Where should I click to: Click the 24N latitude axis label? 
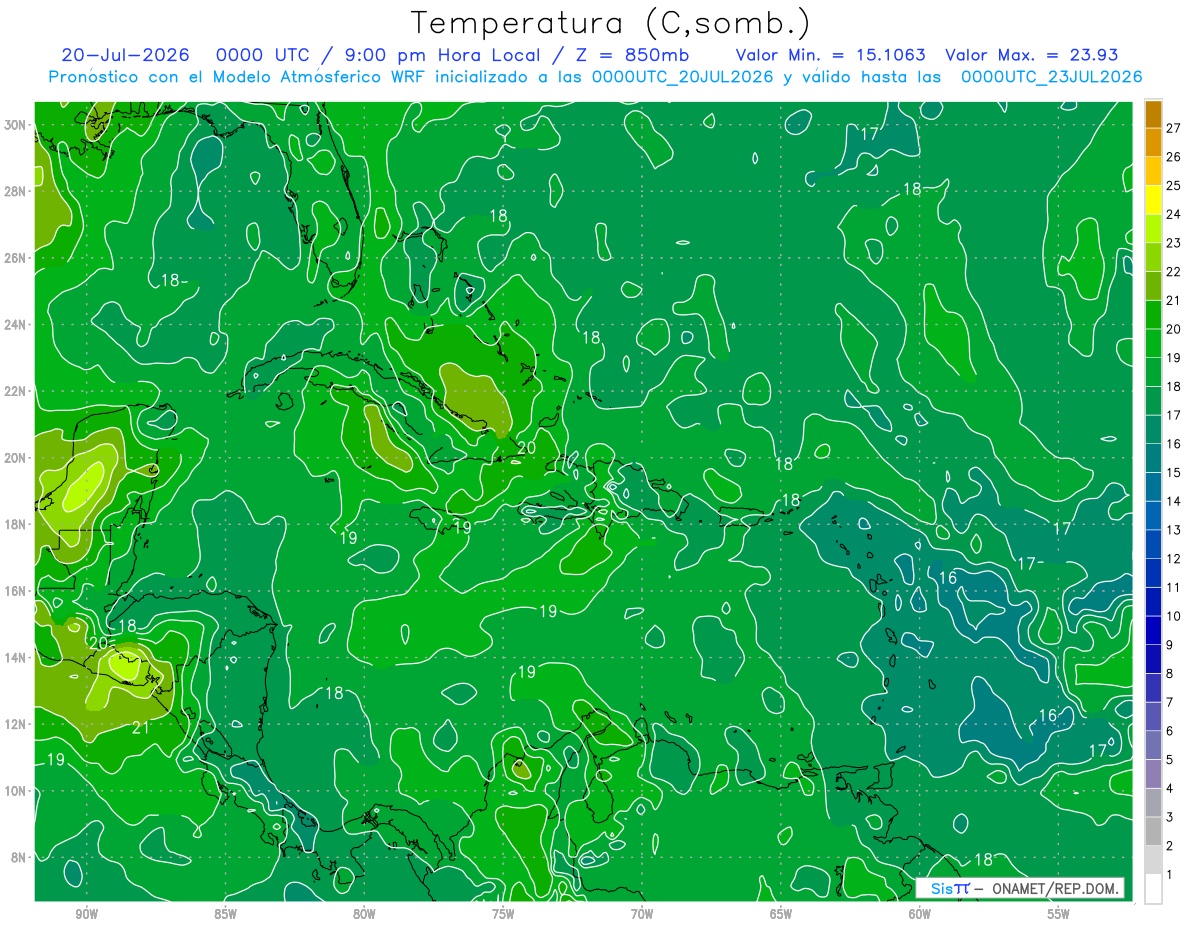(x=15, y=325)
